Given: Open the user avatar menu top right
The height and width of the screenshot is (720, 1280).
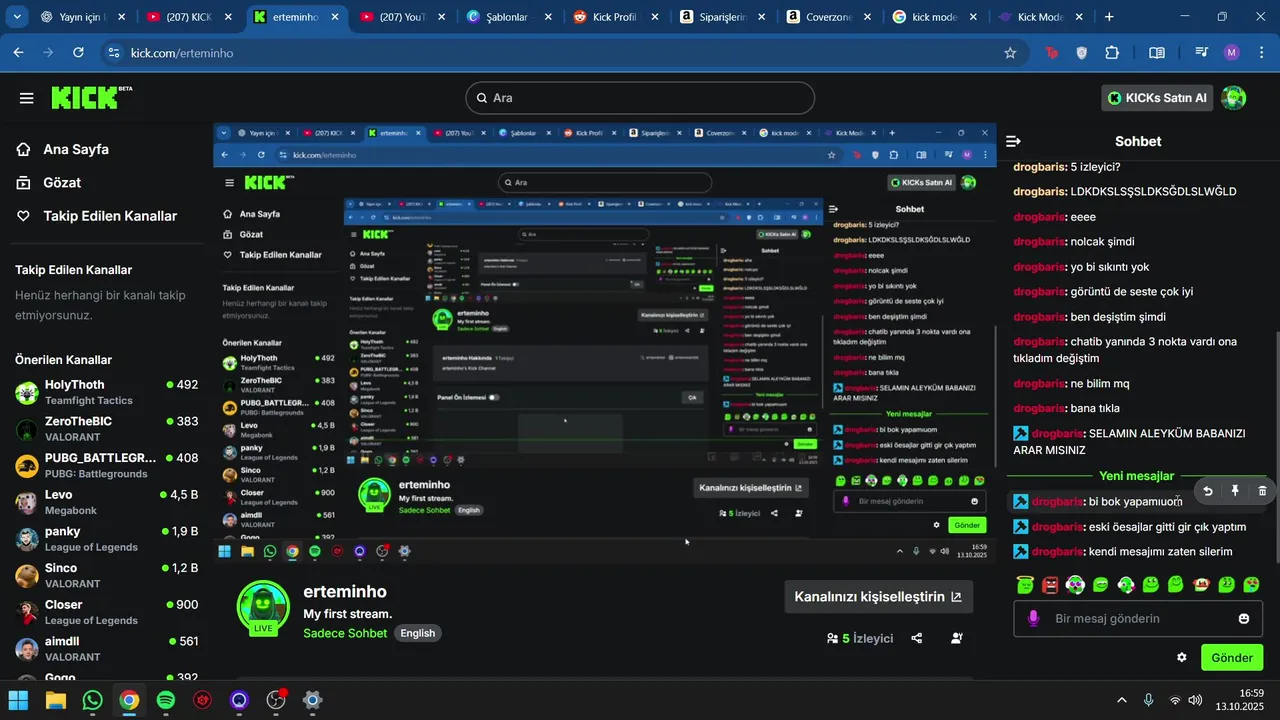Looking at the screenshot, I should coord(1234,98).
